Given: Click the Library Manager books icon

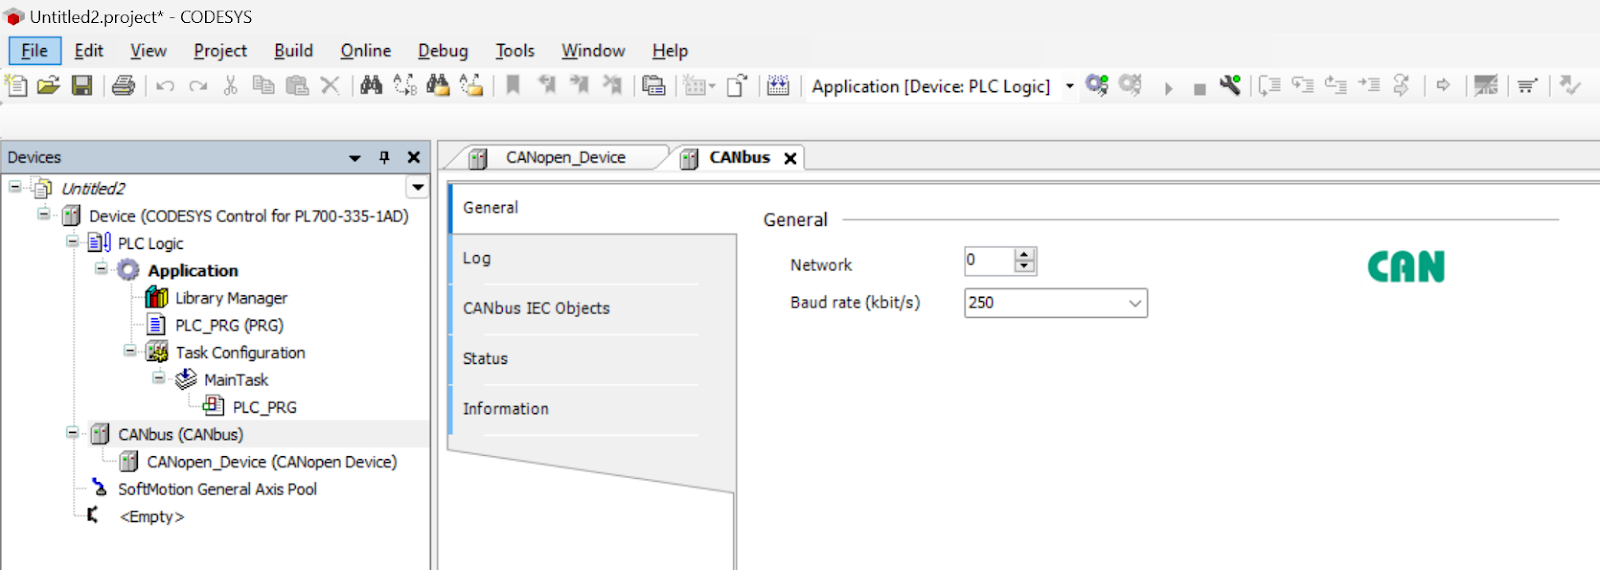Looking at the screenshot, I should coord(156,297).
